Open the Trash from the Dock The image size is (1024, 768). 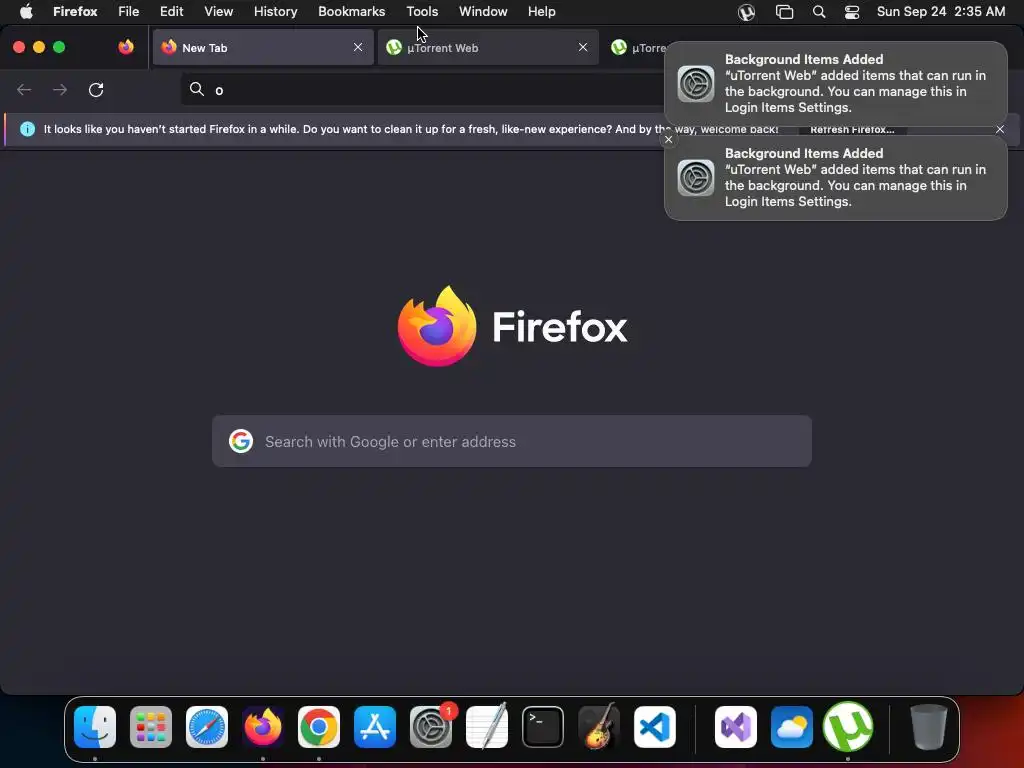929,727
